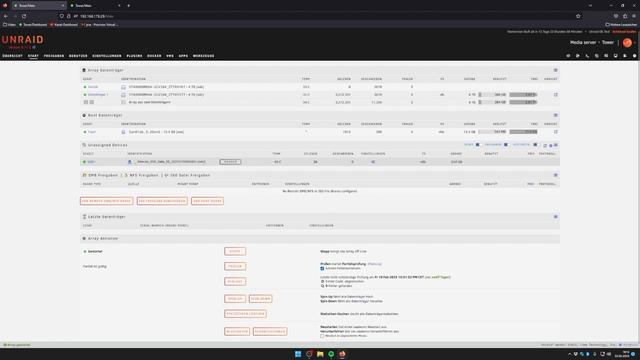The height and width of the screenshot is (360, 640).
Task: Click the Mount button for Dev 1
Action: coord(230,162)
